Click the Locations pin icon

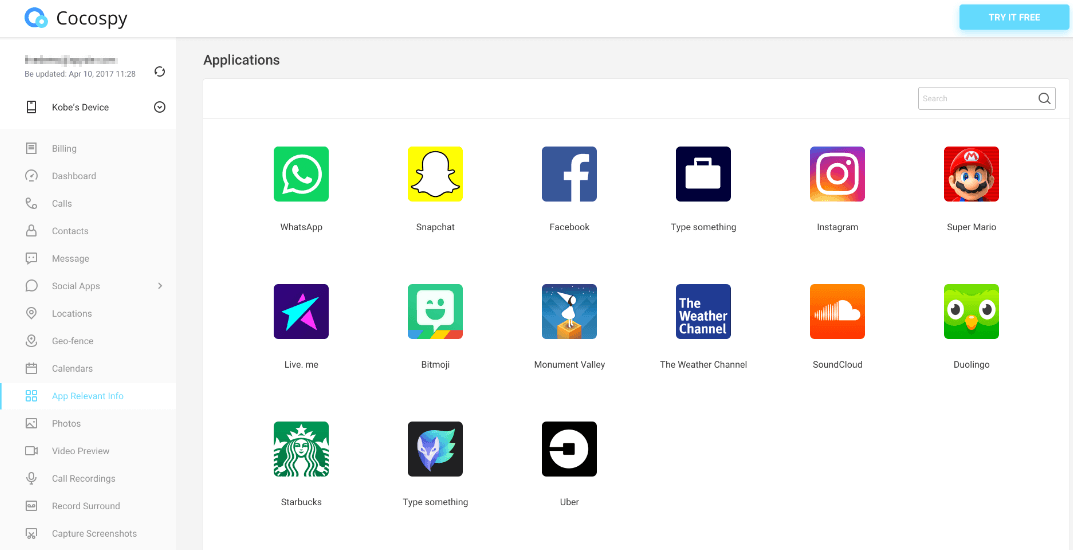click(x=31, y=313)
